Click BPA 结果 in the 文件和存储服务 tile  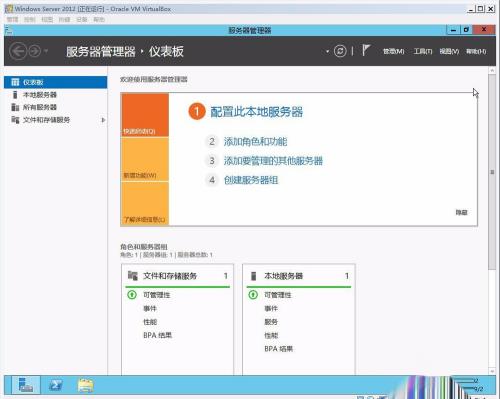(157, 335)
